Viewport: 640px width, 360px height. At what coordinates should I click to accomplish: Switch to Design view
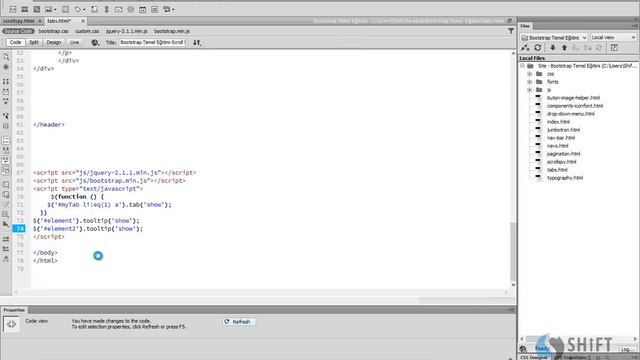53,42
